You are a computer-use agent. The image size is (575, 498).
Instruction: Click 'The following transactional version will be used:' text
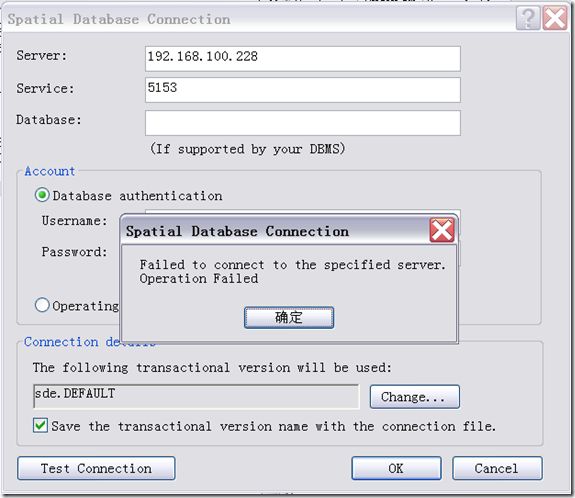[x=212, y=367]
